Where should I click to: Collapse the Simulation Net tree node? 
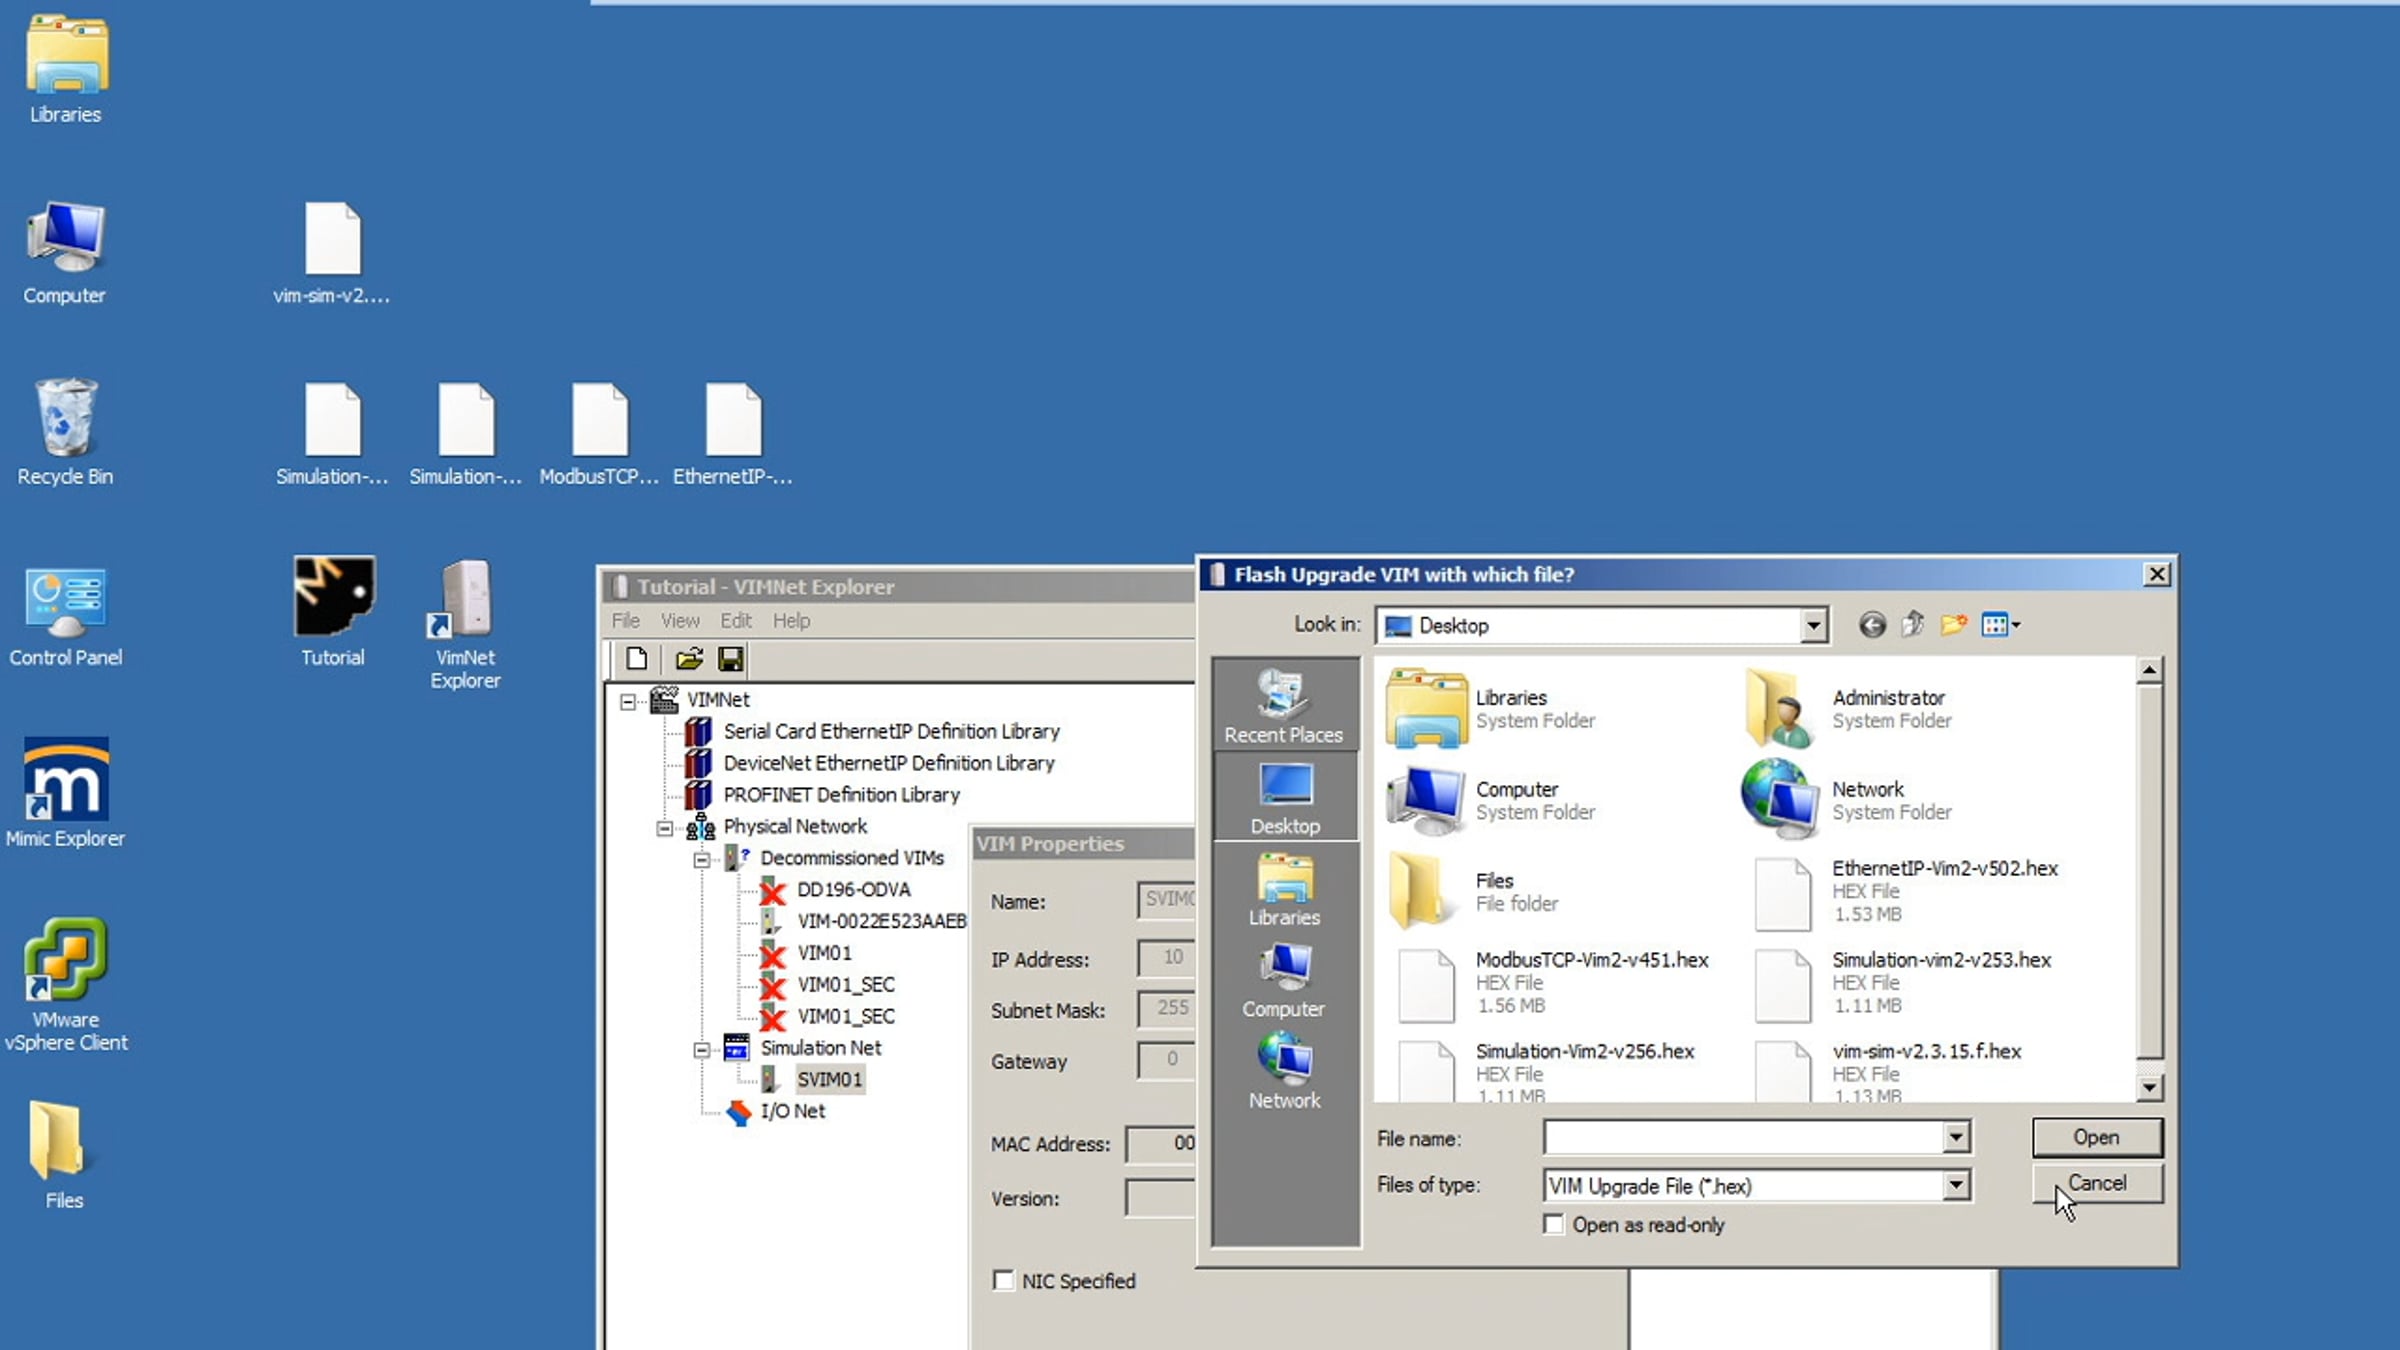[702, 1049]
